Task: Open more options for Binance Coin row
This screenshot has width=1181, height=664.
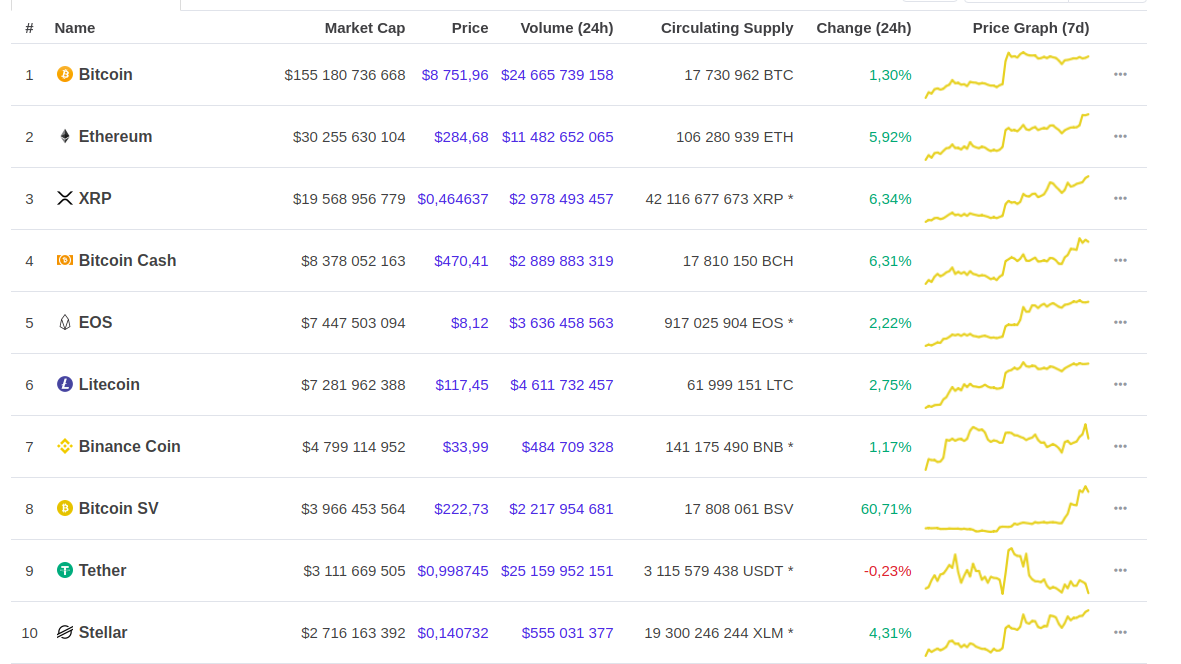Action: click(x=1120, y=446)
